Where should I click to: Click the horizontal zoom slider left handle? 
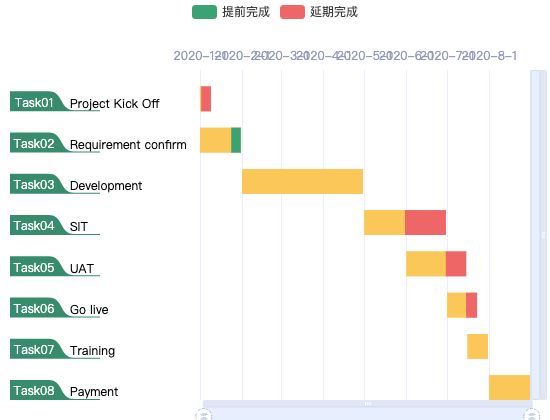click(x=204, y=414)
